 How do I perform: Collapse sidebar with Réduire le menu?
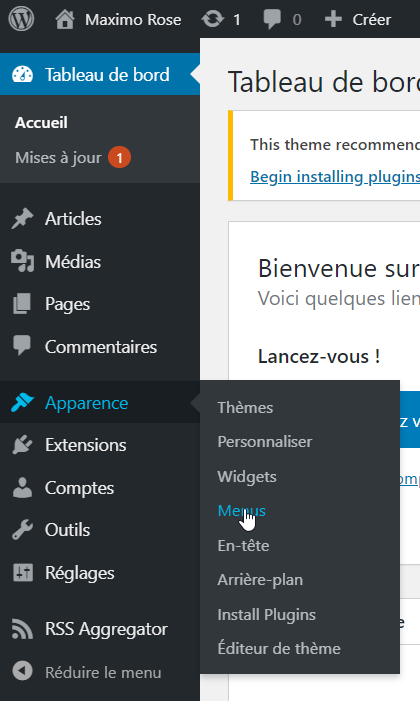point(87,672)
